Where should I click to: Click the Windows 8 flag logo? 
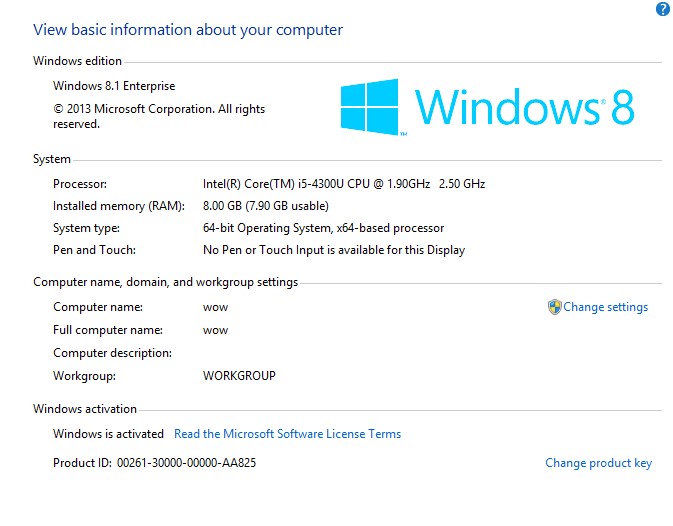(370, 107)
